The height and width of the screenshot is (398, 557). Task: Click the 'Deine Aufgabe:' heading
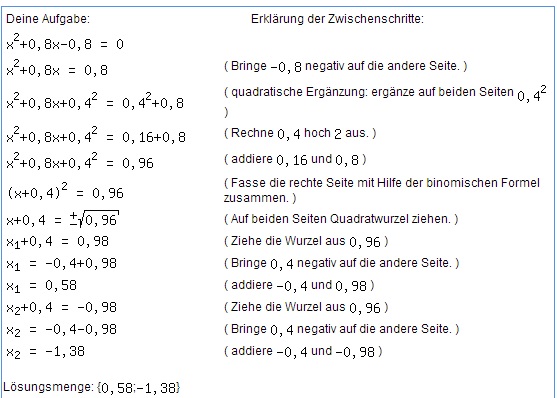coord(48,19)
